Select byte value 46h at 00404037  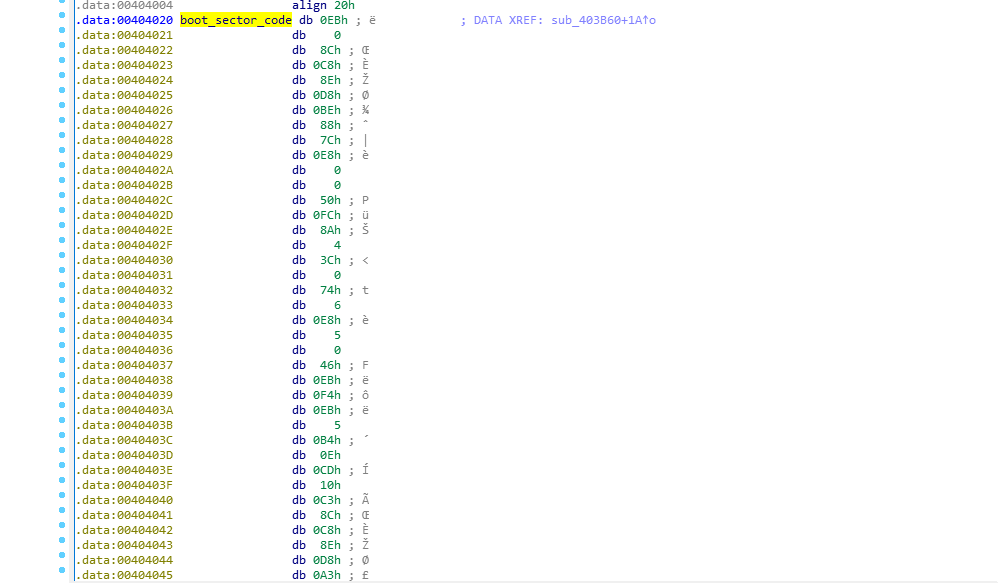(x=330, y=365)
